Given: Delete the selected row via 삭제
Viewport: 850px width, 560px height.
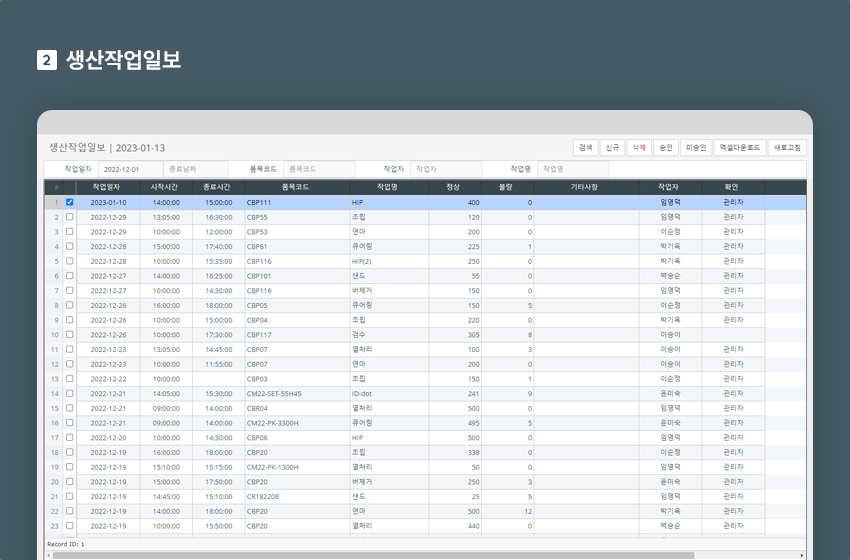Looking at the screenshot, I should coord(639,147).
